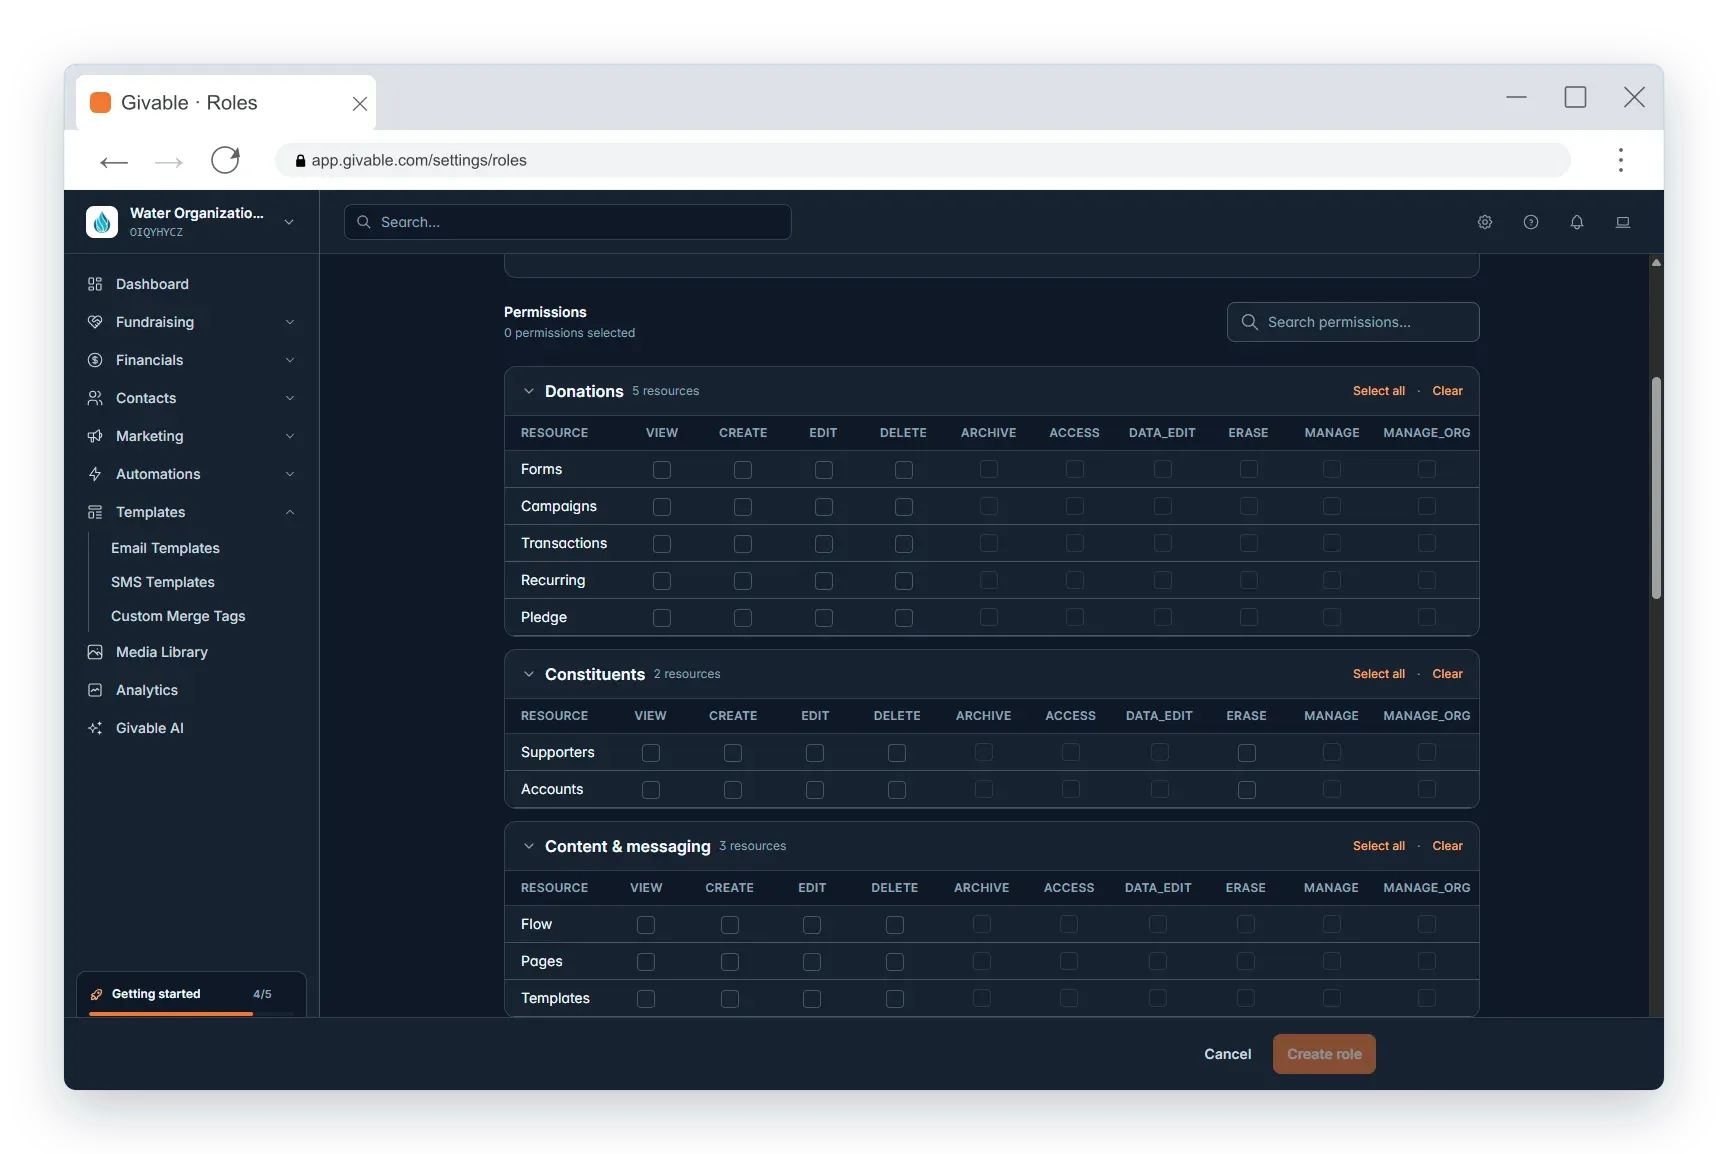Open SMS Templates in sidebar

click(163, 582)
